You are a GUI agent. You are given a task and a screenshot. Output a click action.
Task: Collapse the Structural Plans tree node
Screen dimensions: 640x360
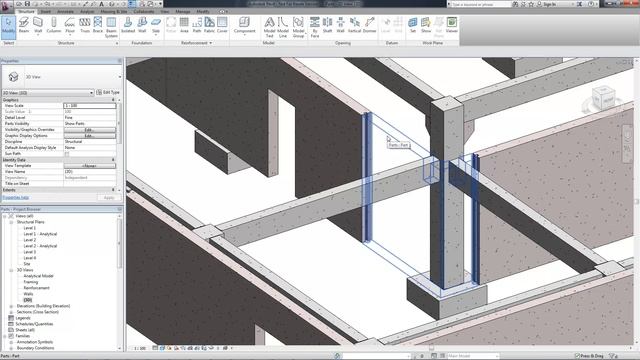pyautogui.click(x=11, y=222)
